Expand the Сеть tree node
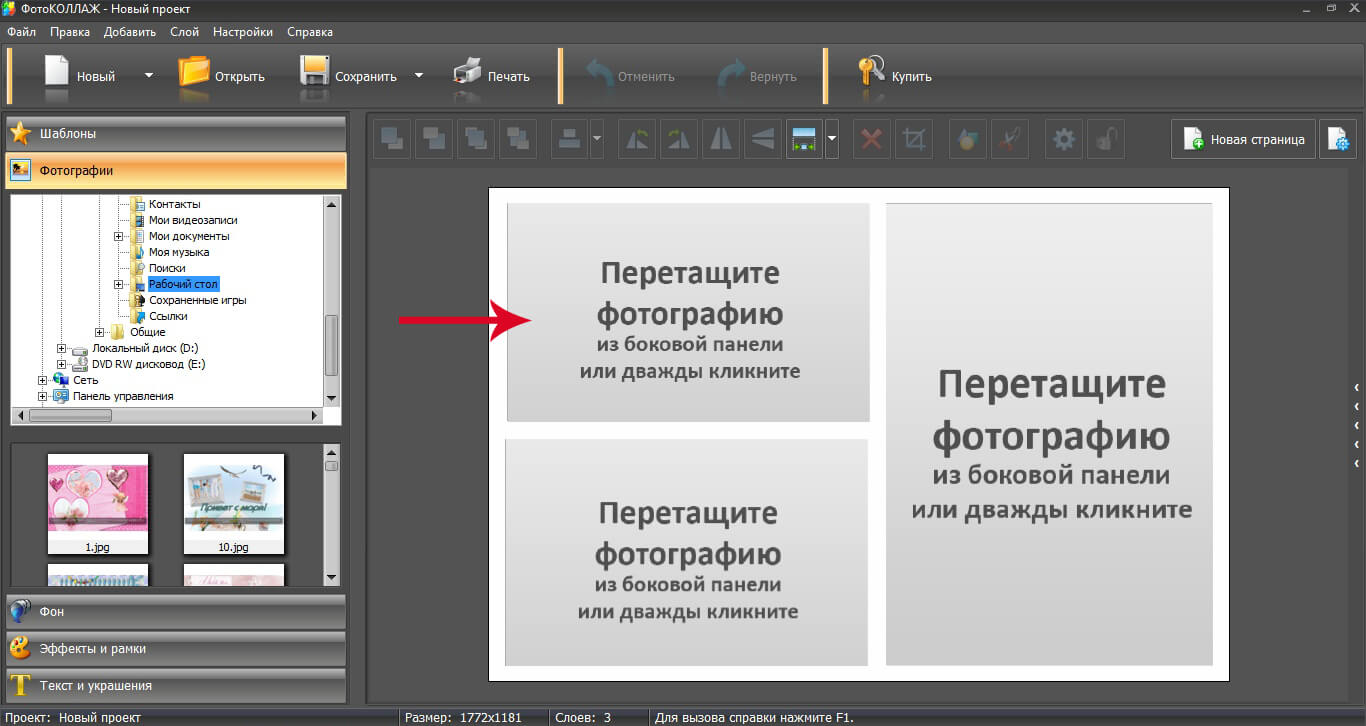The width and height of the screenshot is (1366, 726). click(x=43, y=380)
